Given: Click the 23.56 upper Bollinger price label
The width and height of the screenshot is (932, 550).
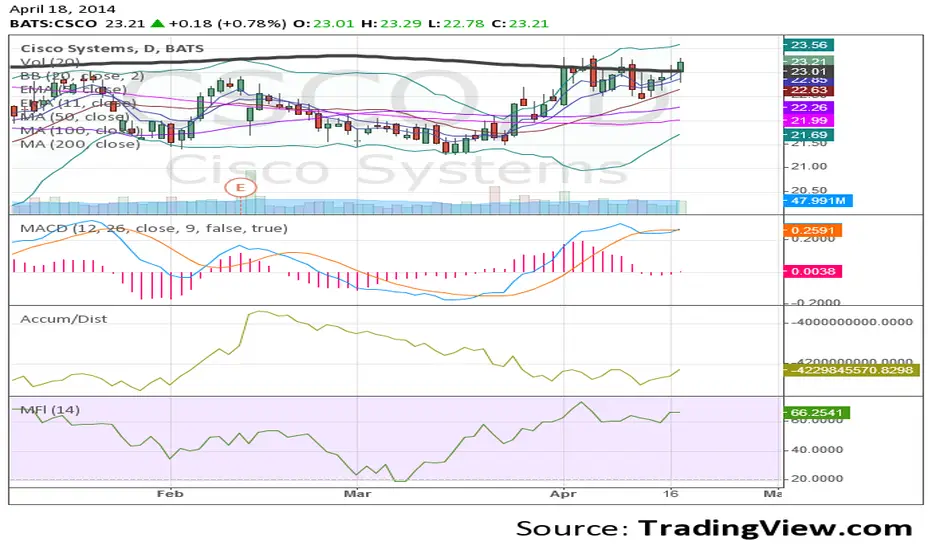Looking at the screenshot, I should 809,45.
